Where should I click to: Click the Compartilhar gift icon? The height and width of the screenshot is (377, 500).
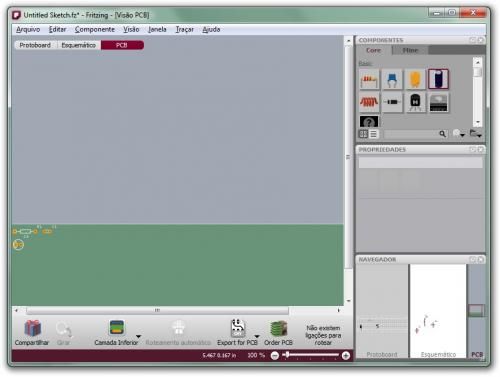[33, 328]
